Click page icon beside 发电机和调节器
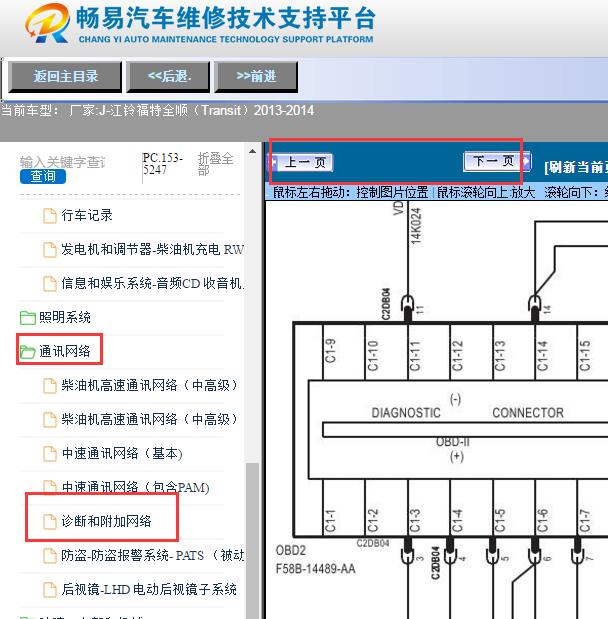 coord(50,250)
